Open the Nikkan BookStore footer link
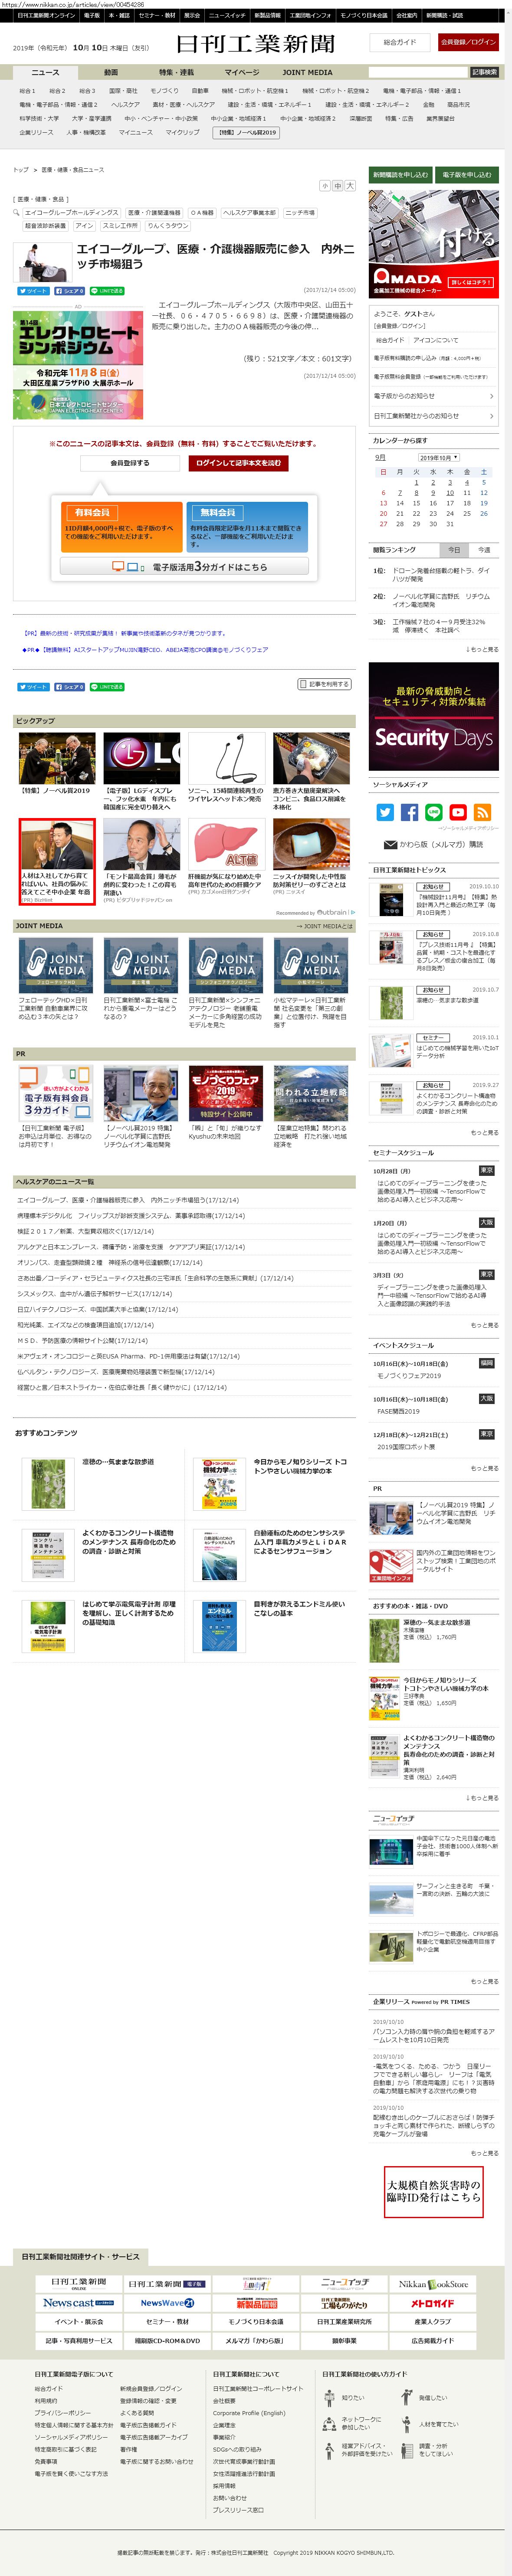 tap(433, 2284)
